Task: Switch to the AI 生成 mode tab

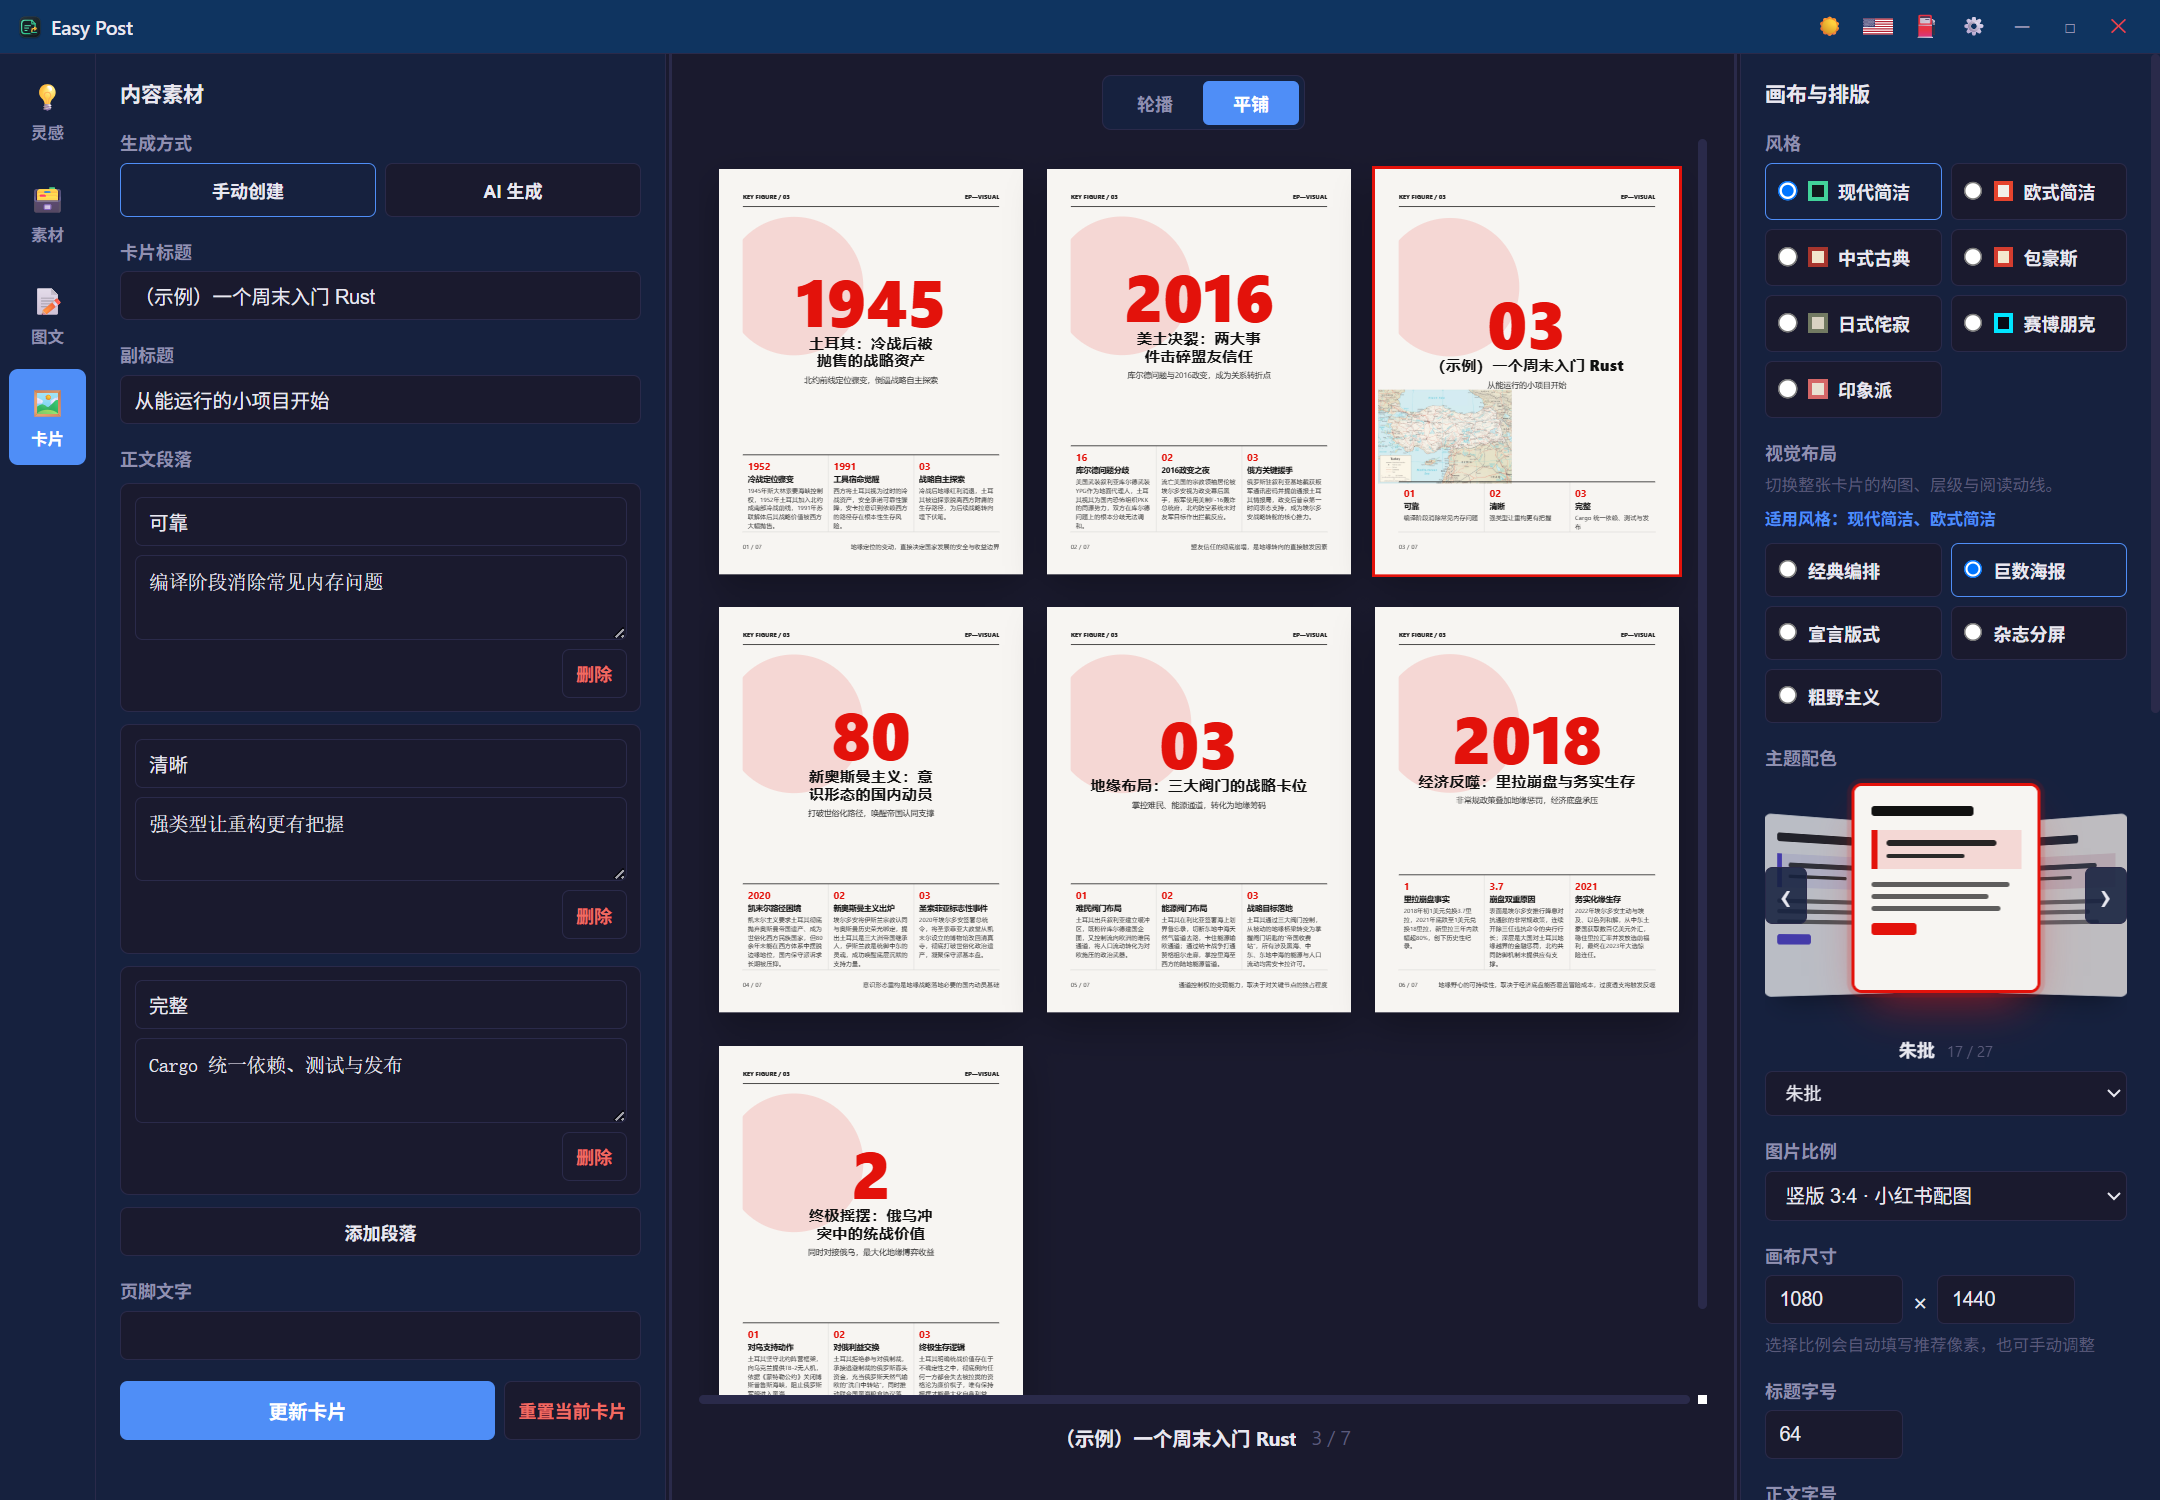Action: pyautogui.click(x=512, y=191)
